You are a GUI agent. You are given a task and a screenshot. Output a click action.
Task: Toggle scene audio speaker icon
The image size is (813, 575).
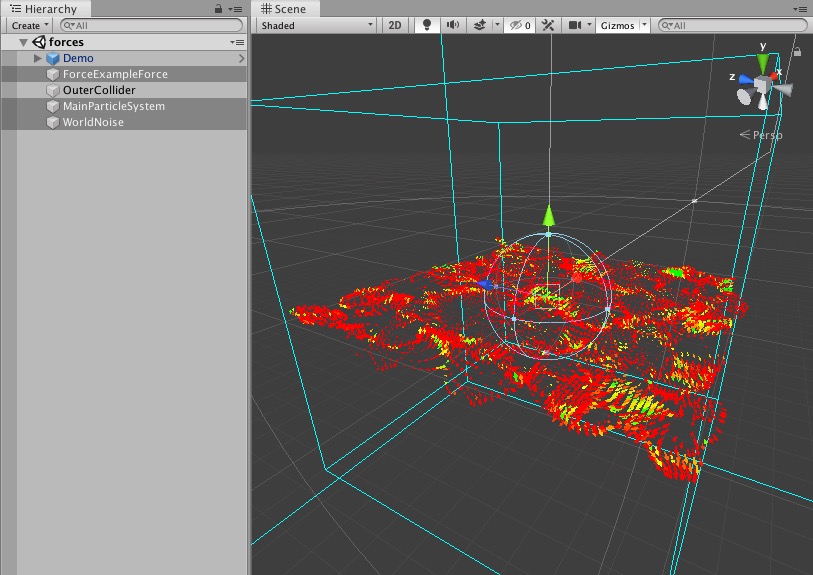[x=453, y=25]
